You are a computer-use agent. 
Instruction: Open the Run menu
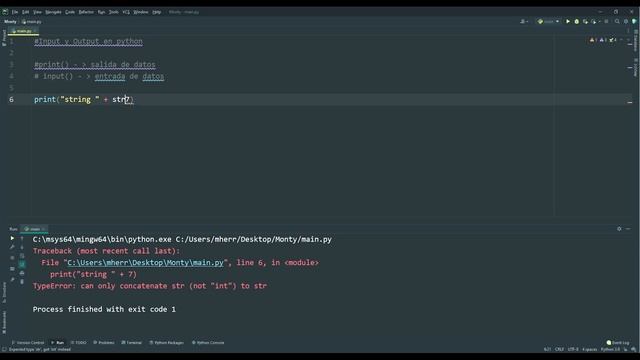click(101, 12)
